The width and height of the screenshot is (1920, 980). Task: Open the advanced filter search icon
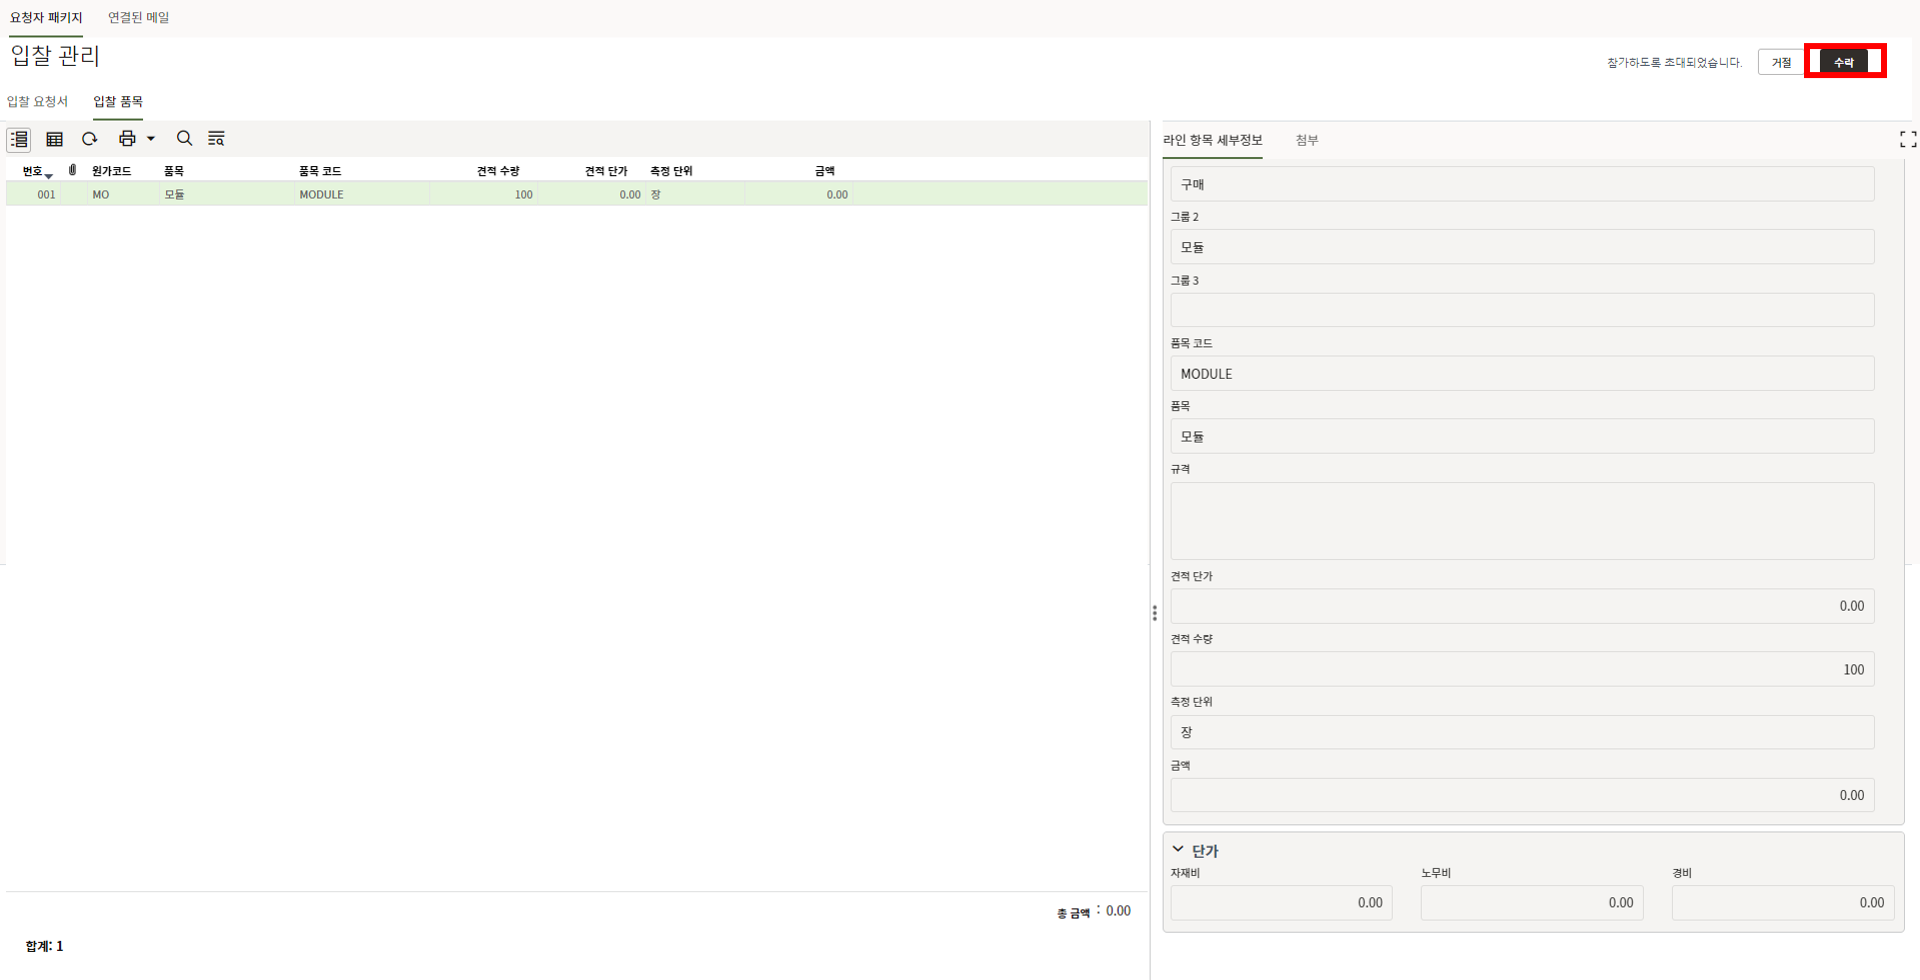coord(216,139)
